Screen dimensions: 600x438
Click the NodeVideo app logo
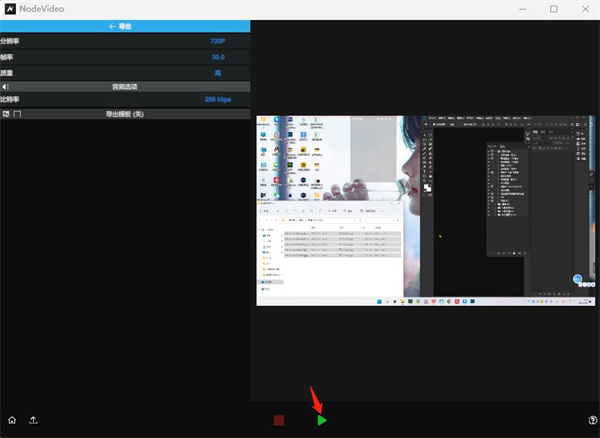pos(9,9)
